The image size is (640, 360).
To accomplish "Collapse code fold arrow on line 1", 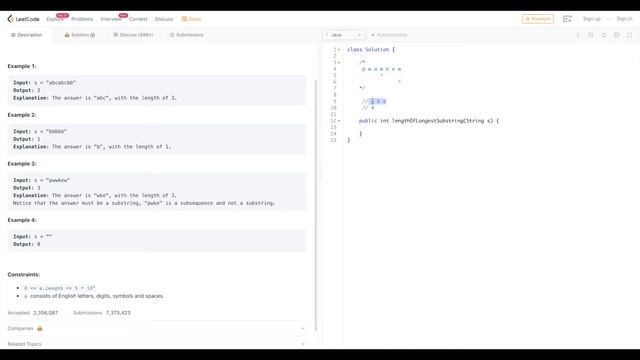I will pos(339,49).
